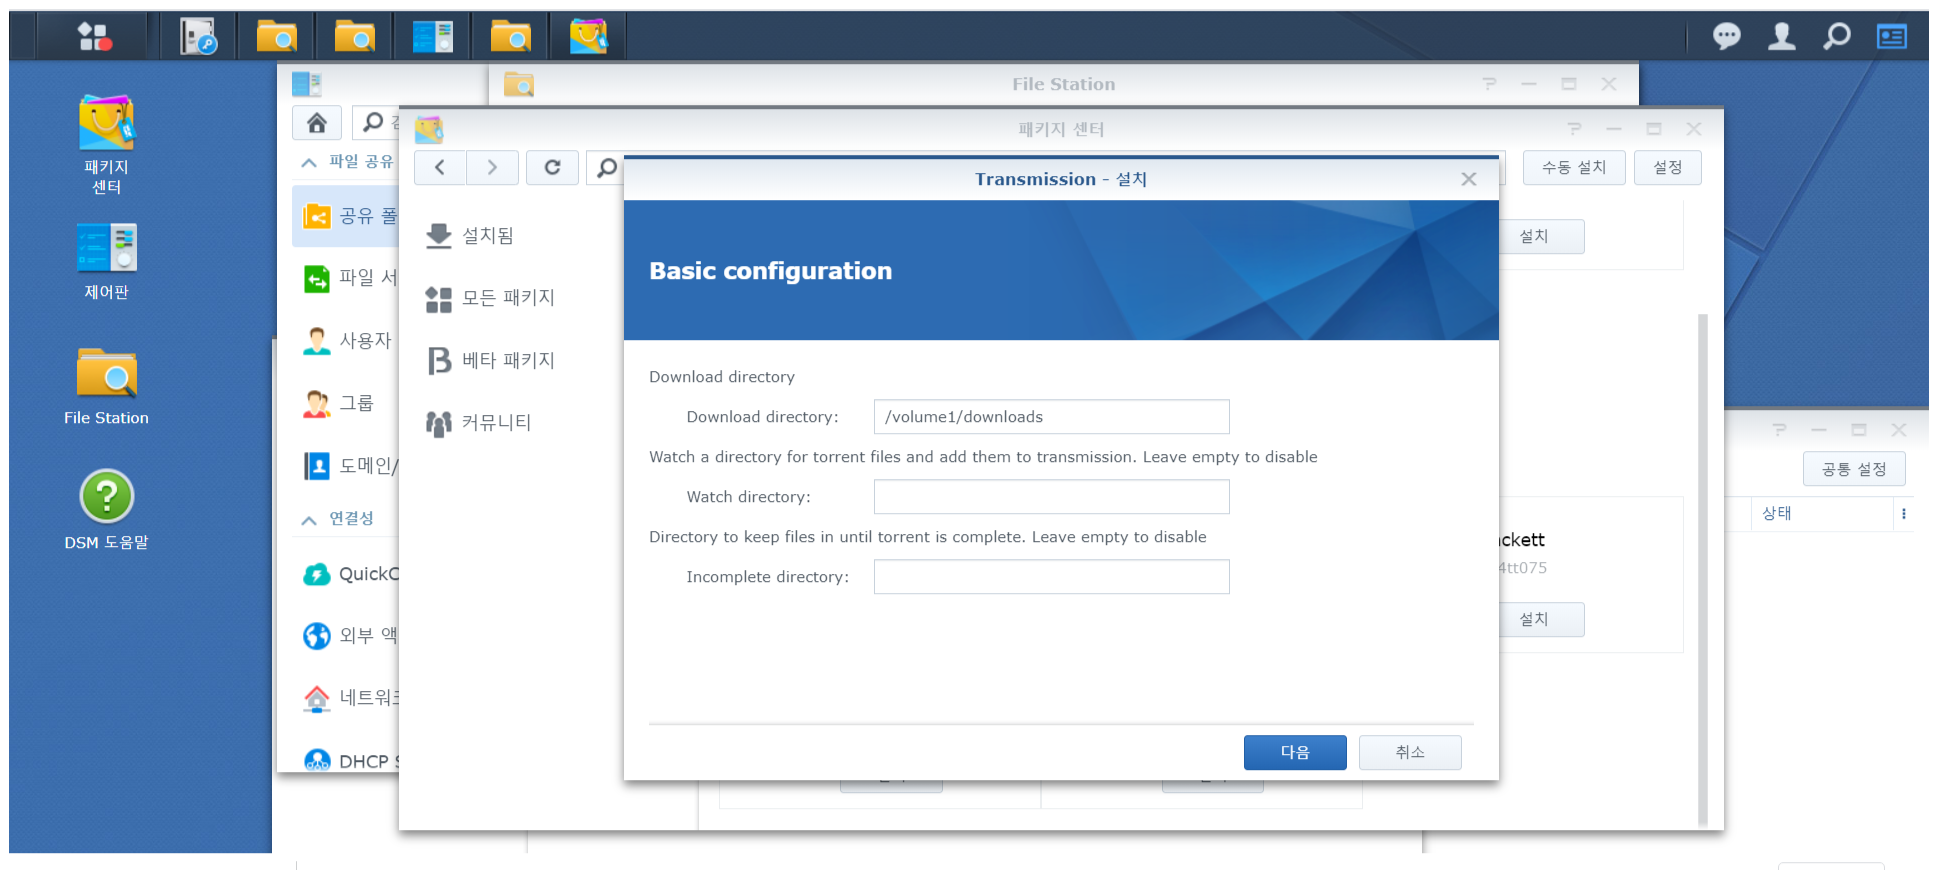The width and height of the screenshot is (1938, 870).
Task: Open DSM 도움말 desktop shortcut
Action: (107, 510)
